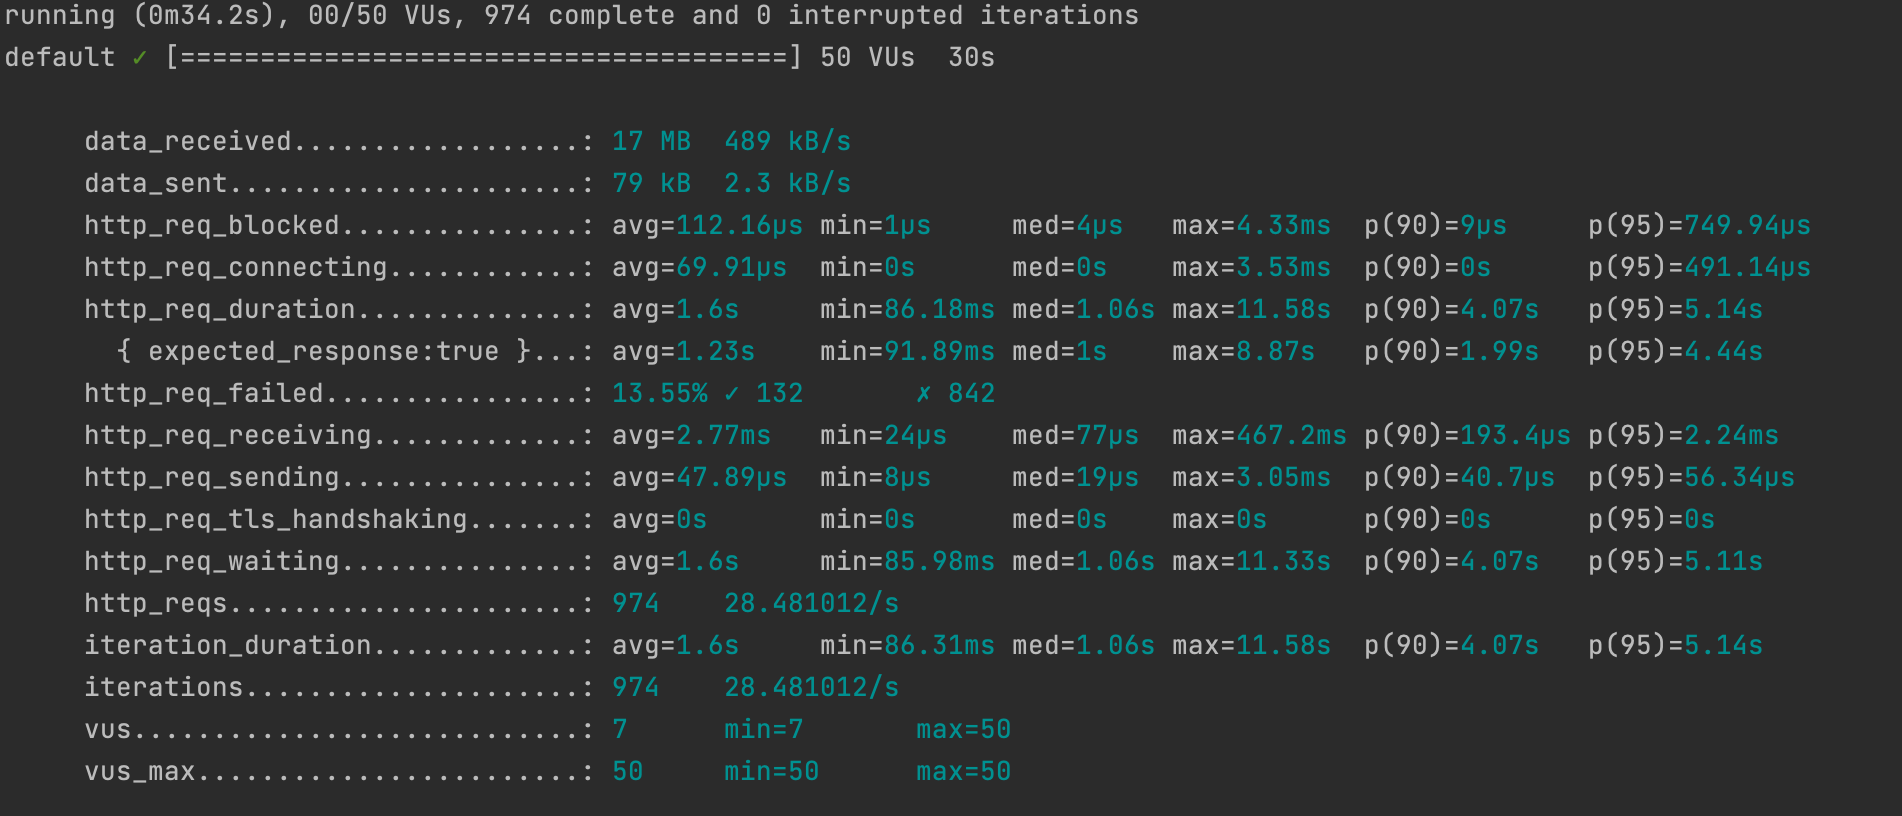Click the 17 MB data received value

pos(651,142)
